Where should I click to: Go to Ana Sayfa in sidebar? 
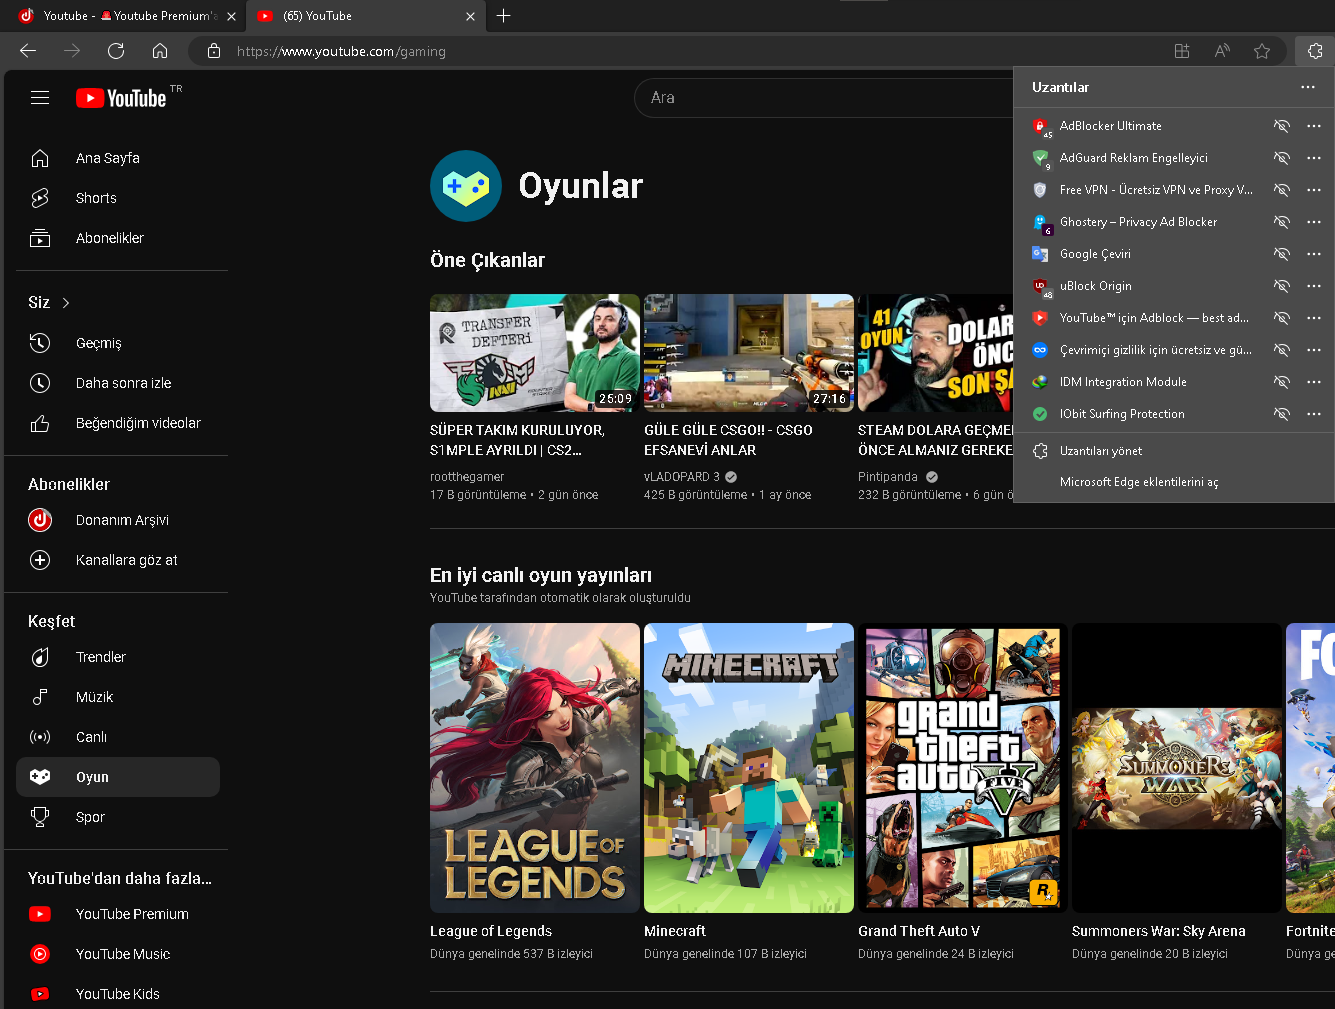tap(118, 158)
